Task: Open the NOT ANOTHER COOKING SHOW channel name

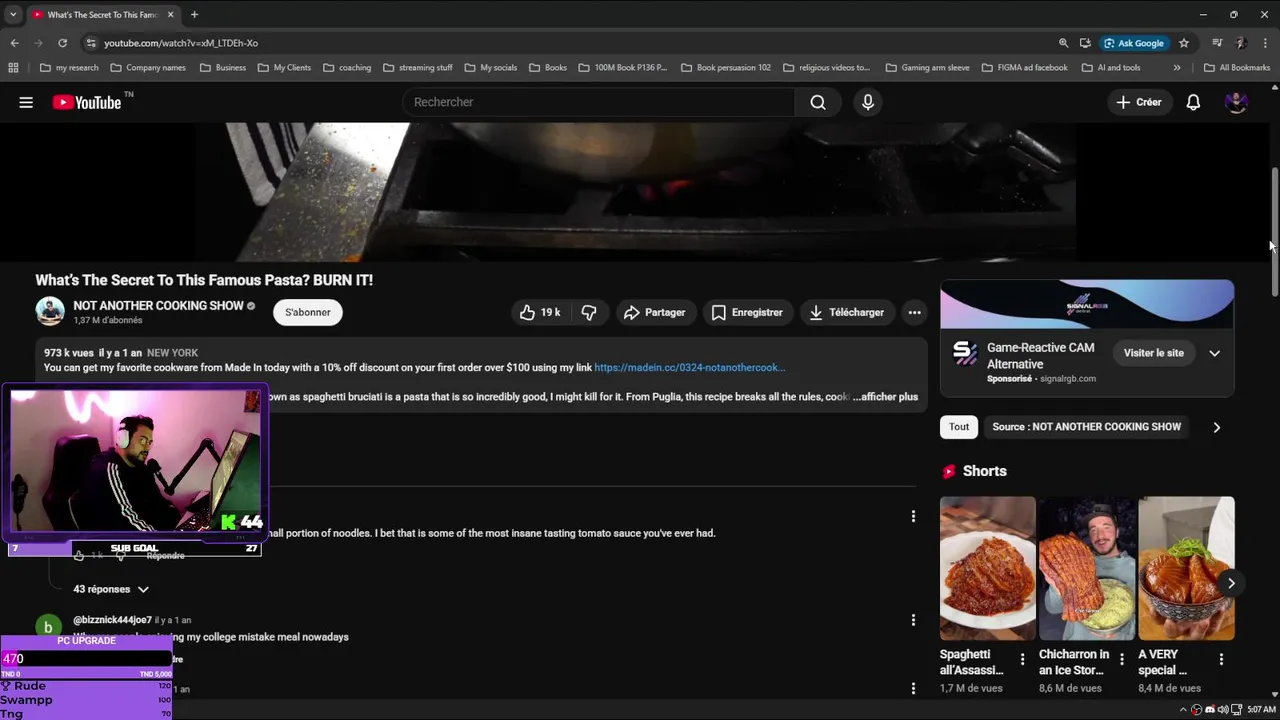Action: click(158, 306)
